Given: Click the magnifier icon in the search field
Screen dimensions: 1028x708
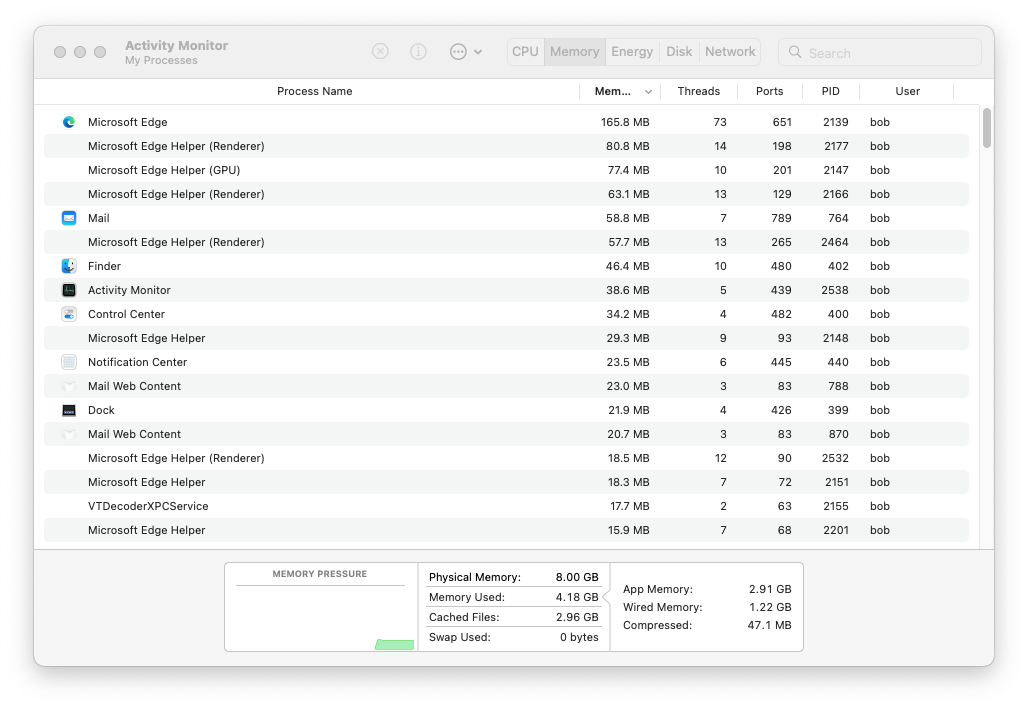Looking at the screenshot, I should (x=795, y=52).
